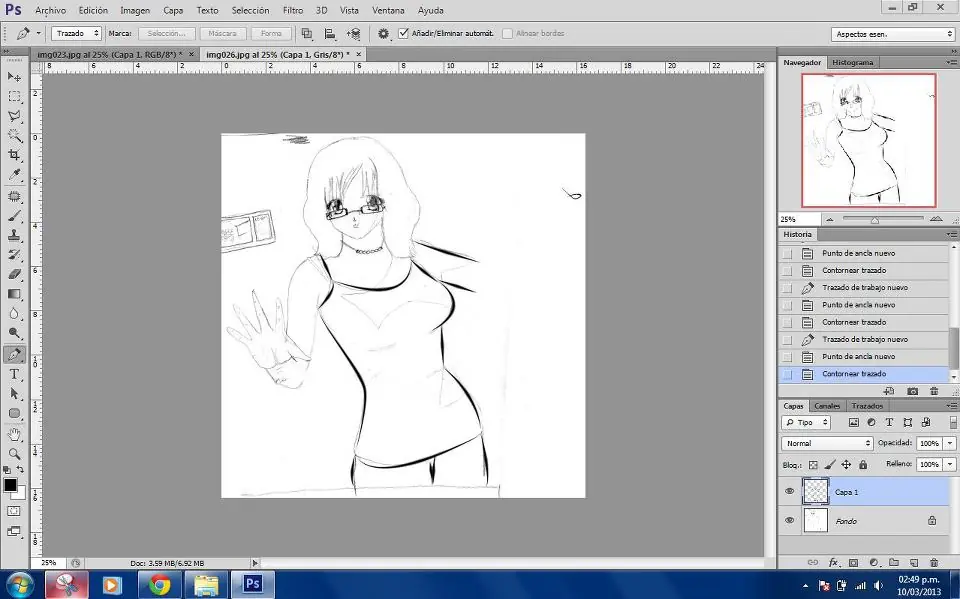The height and width of the screenshot is (599, 960).
Task: Hide the Fondo layer
Action: (x=789, y=521)
